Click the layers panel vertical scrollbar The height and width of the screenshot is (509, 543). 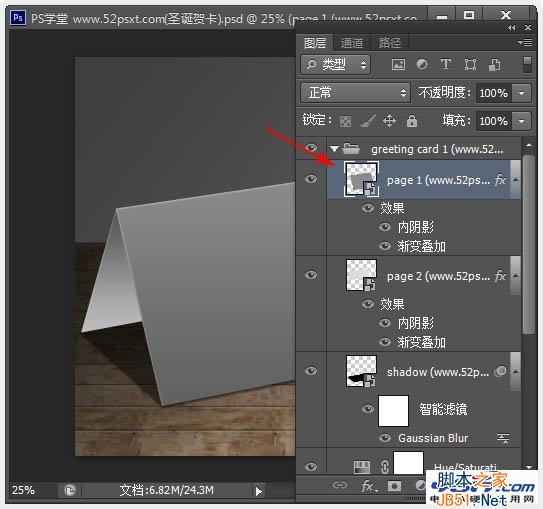[529, 244]
